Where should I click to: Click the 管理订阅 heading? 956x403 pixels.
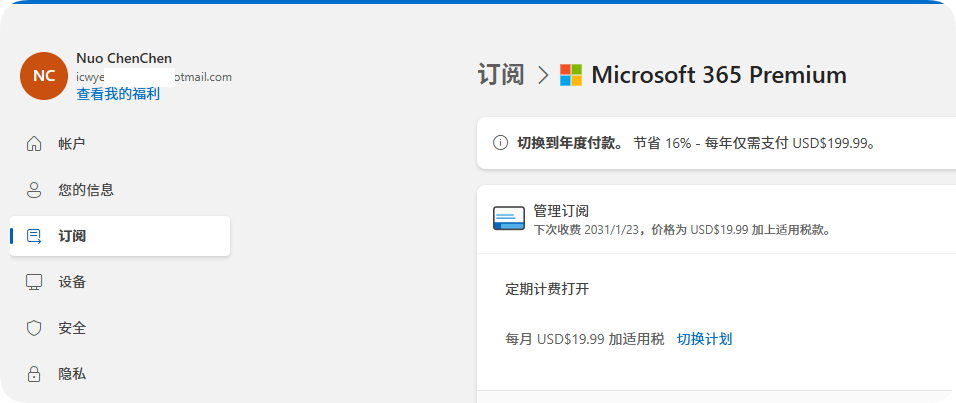(x=561, y=211)
